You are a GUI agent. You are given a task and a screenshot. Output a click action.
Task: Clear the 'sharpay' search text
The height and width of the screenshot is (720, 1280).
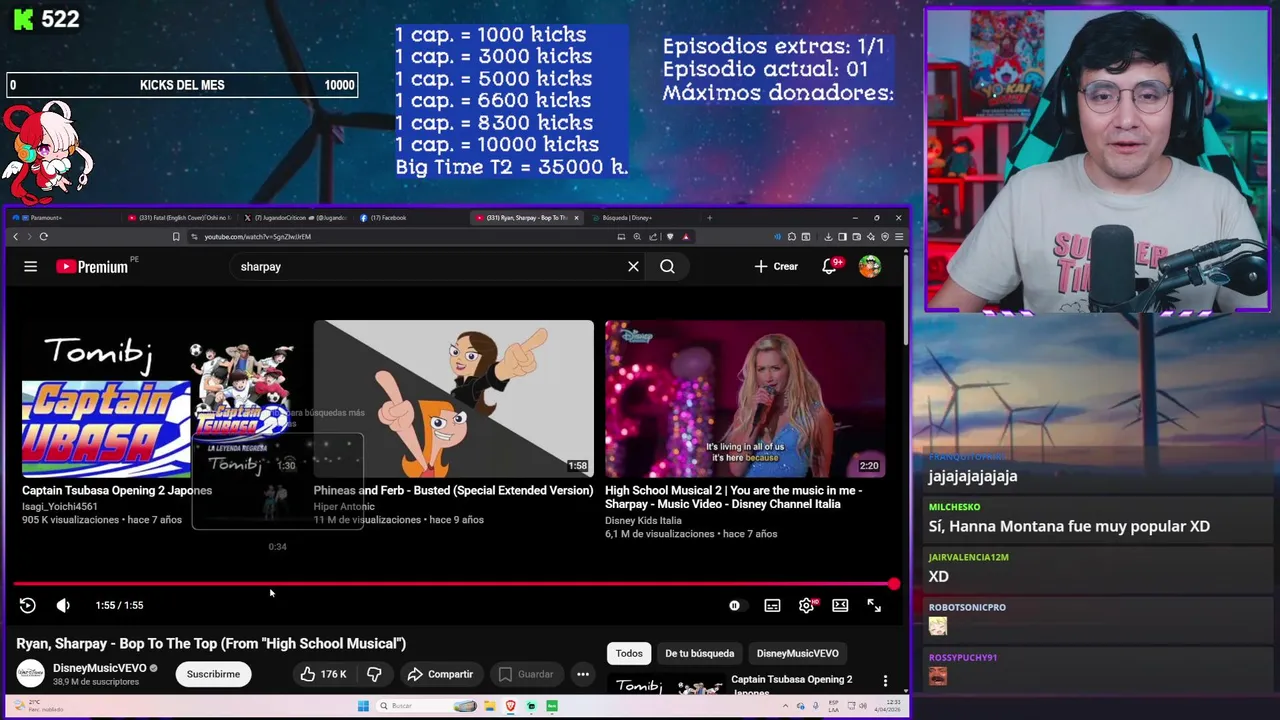[633, 267]
